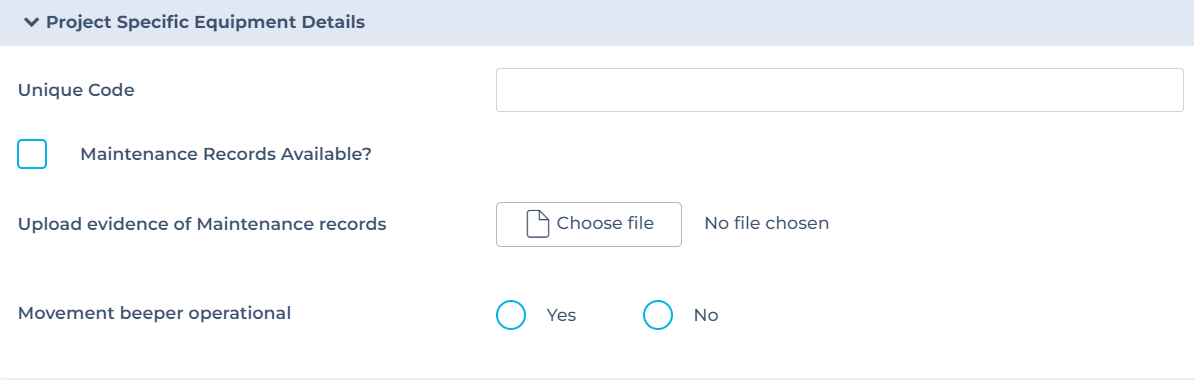Select No radio for Movement beeper operational
The image size is (1194, 380).
(x=658, y=315)
